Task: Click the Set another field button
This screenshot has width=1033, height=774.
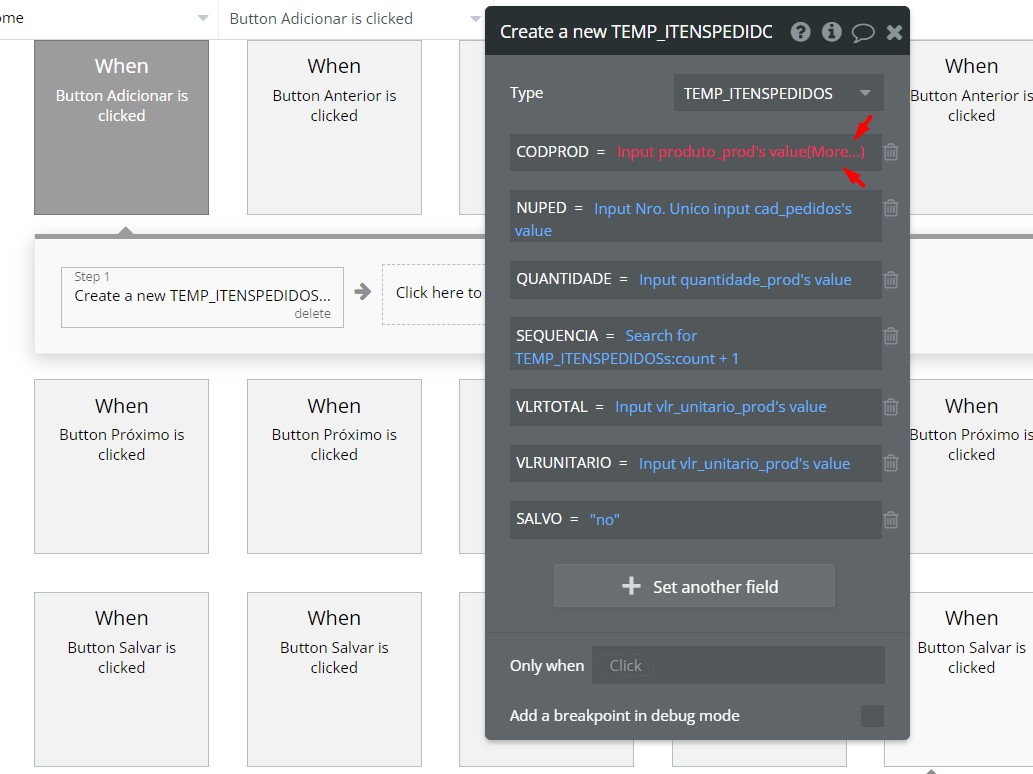Action: click(694, 586)
